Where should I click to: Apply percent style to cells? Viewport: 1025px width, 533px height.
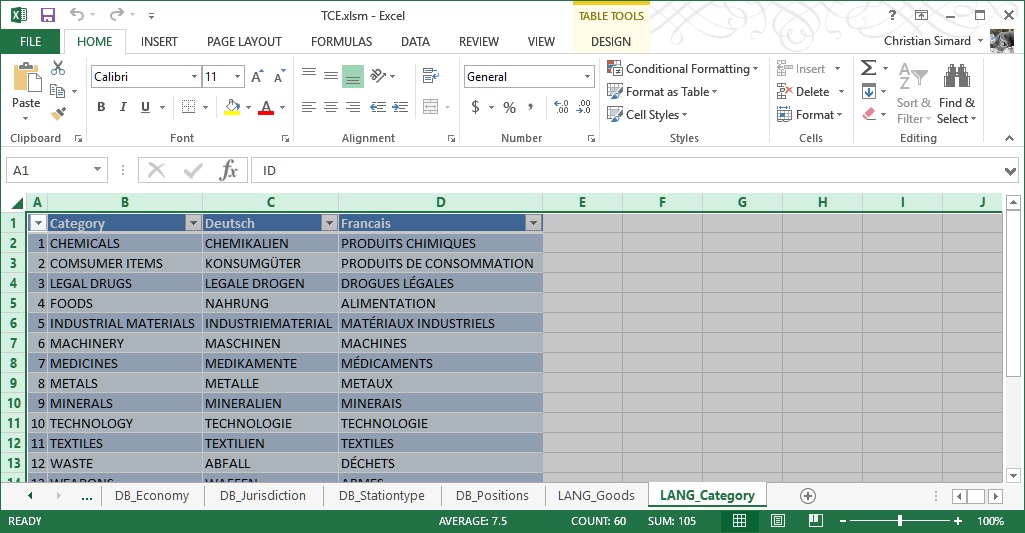509,107
